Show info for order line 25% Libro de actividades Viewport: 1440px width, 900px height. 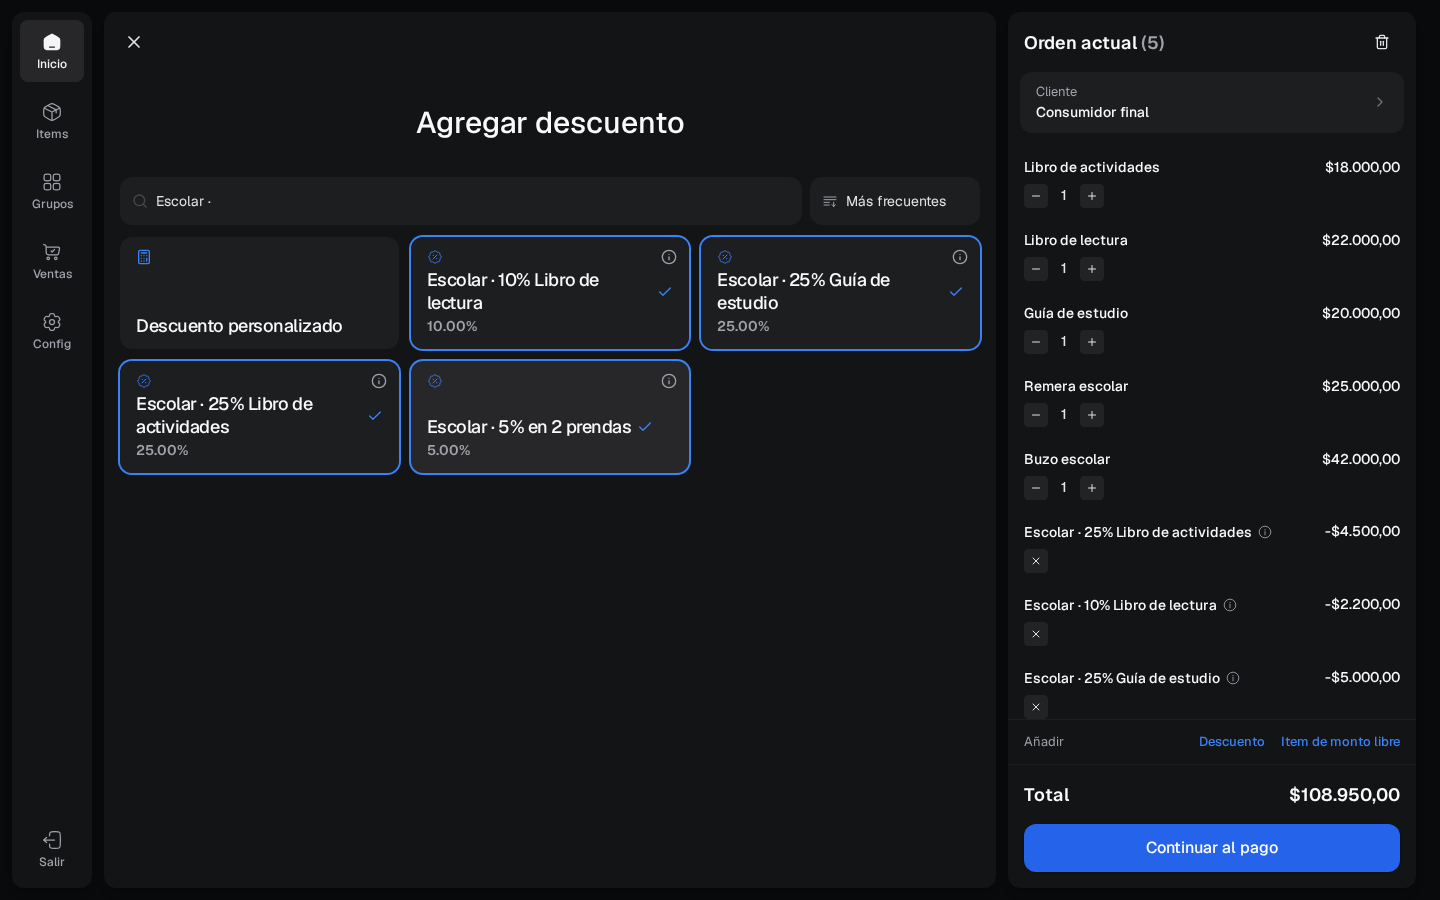tap(1265, 532)
